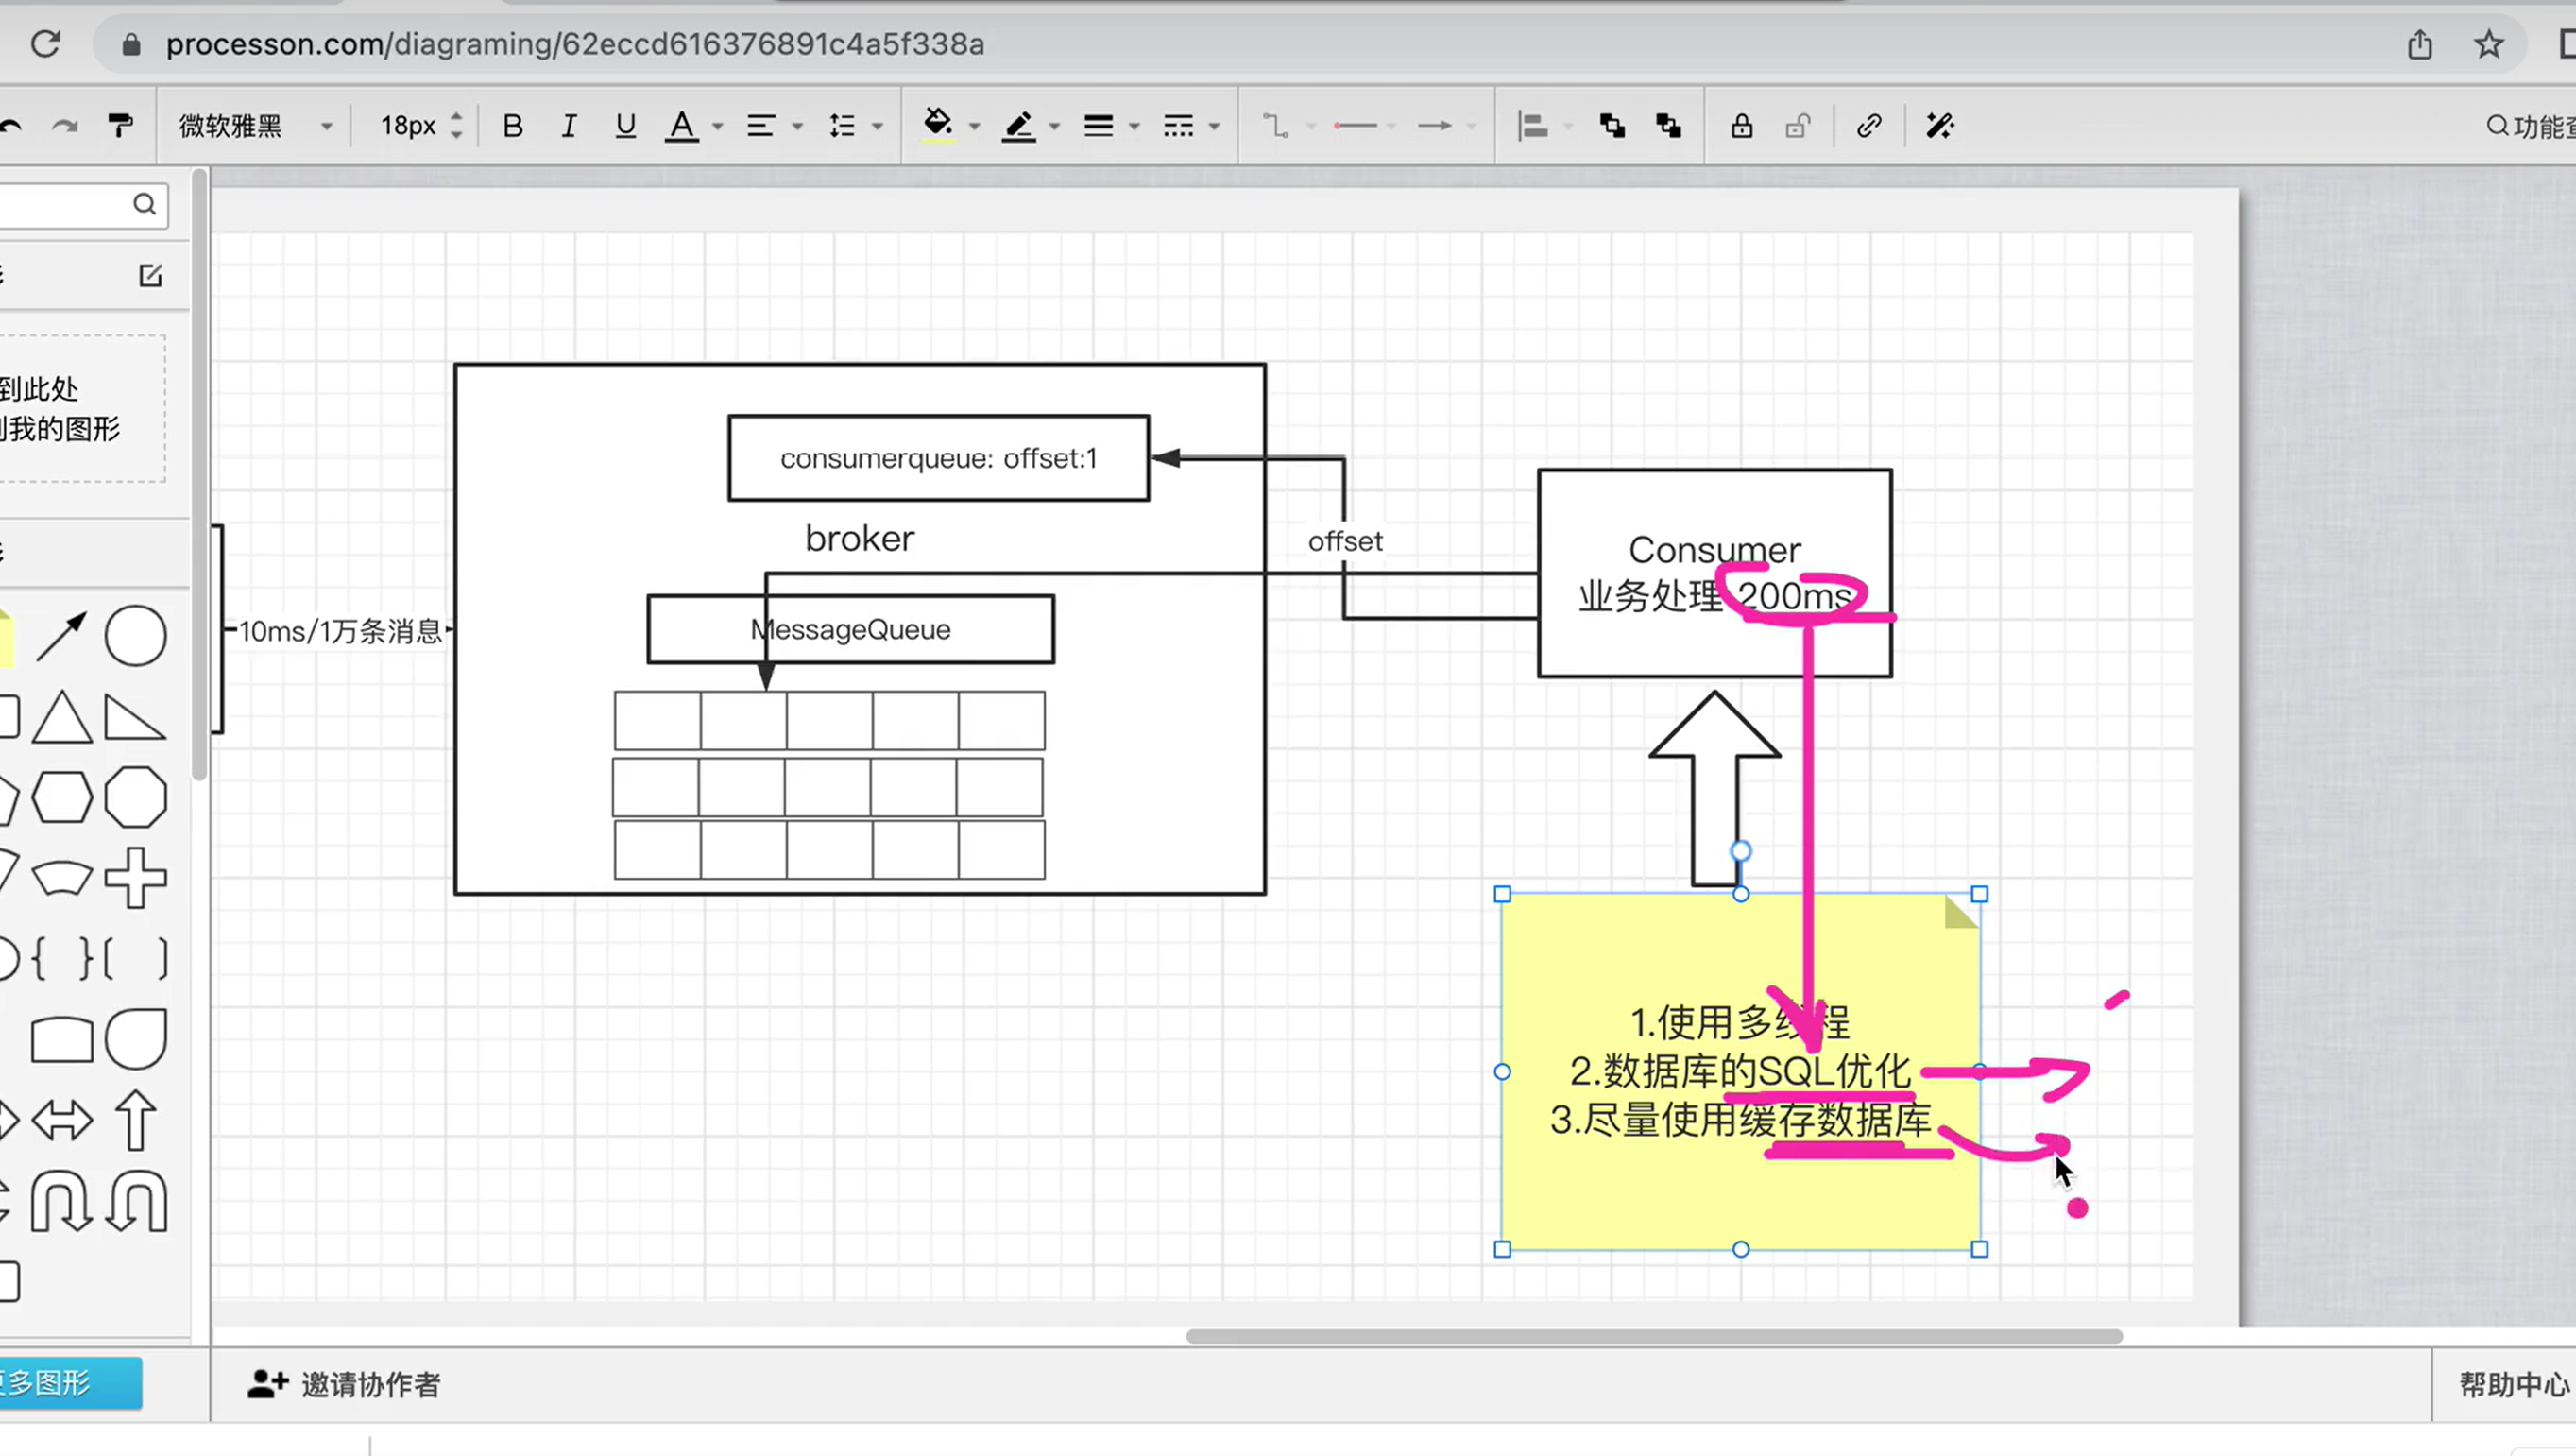Toggle underline text formatting
Image resolution: width=2576 pixels, height=1456 pixels.
click(x=625, y=126)
